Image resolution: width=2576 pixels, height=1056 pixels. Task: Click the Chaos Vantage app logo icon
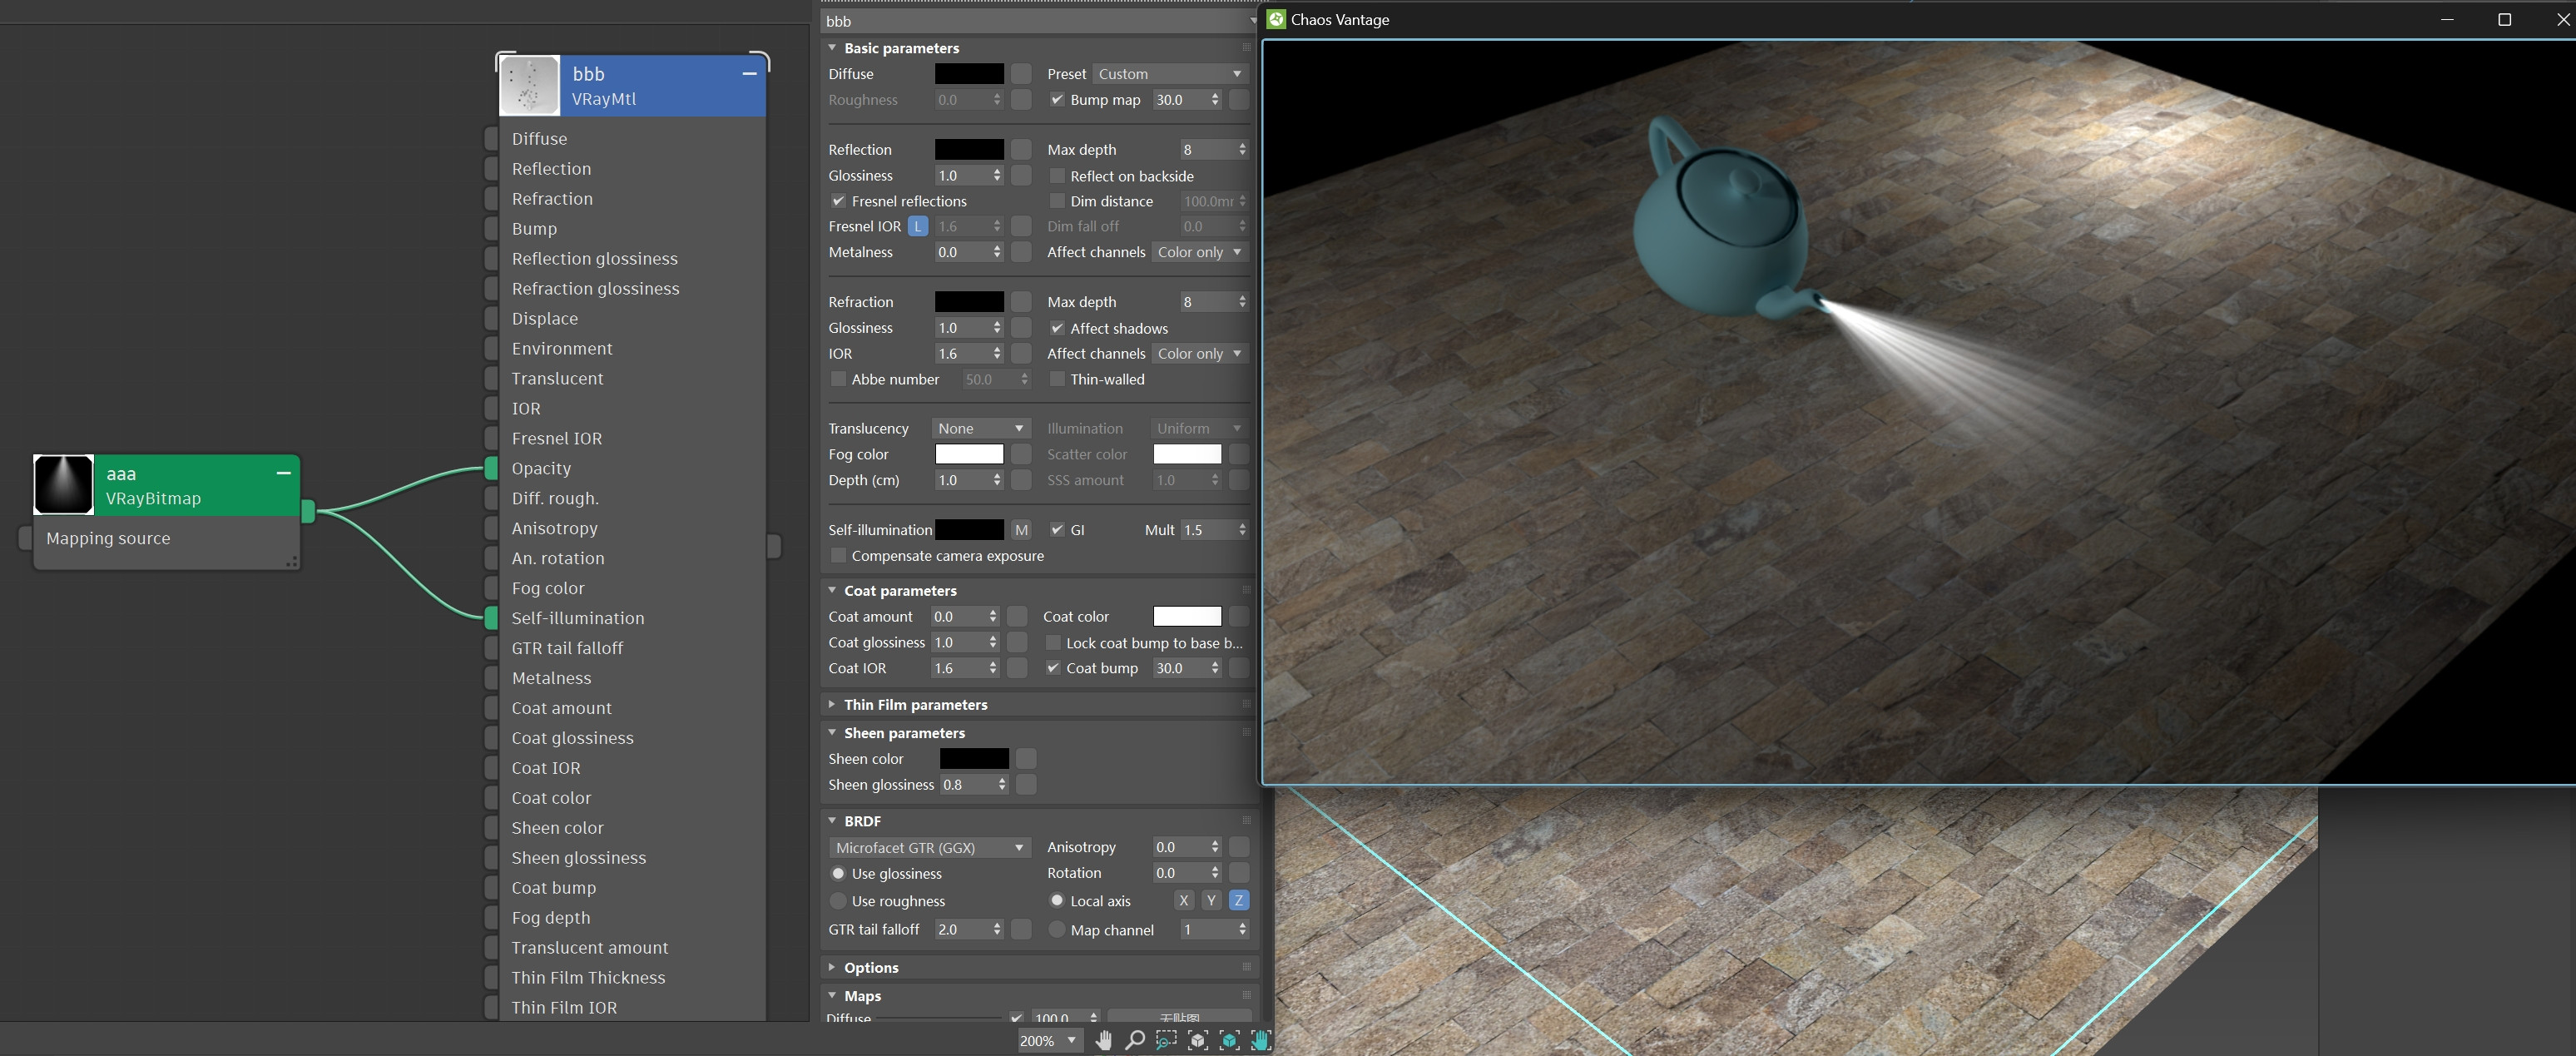(1276, 19)
